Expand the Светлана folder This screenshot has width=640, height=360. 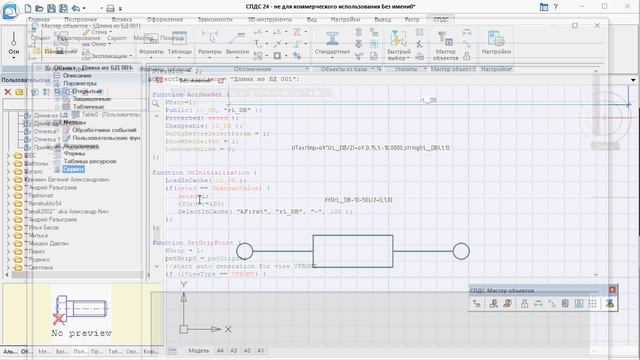click(x=8, y=267)
